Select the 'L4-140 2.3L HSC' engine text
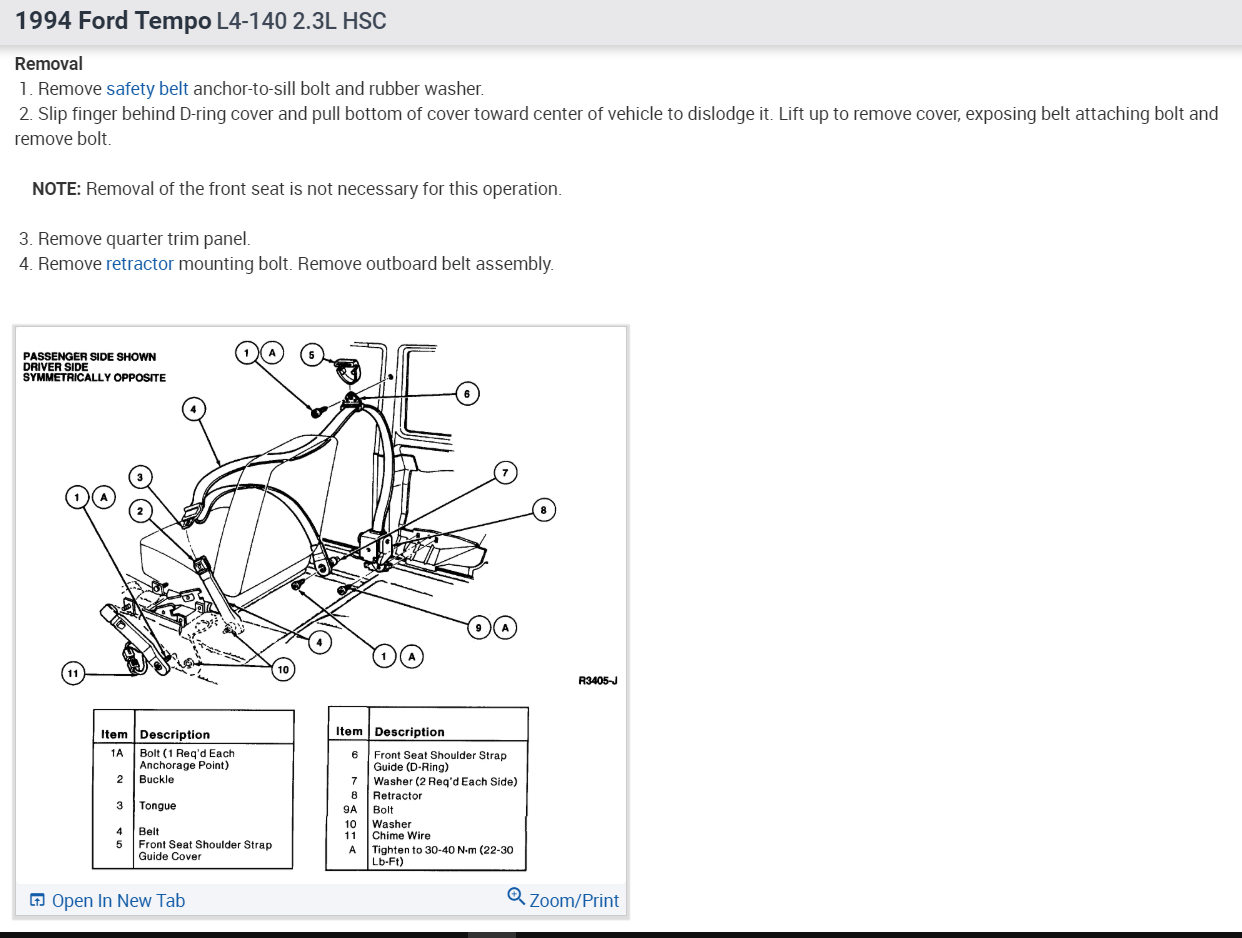 [301, 21]
